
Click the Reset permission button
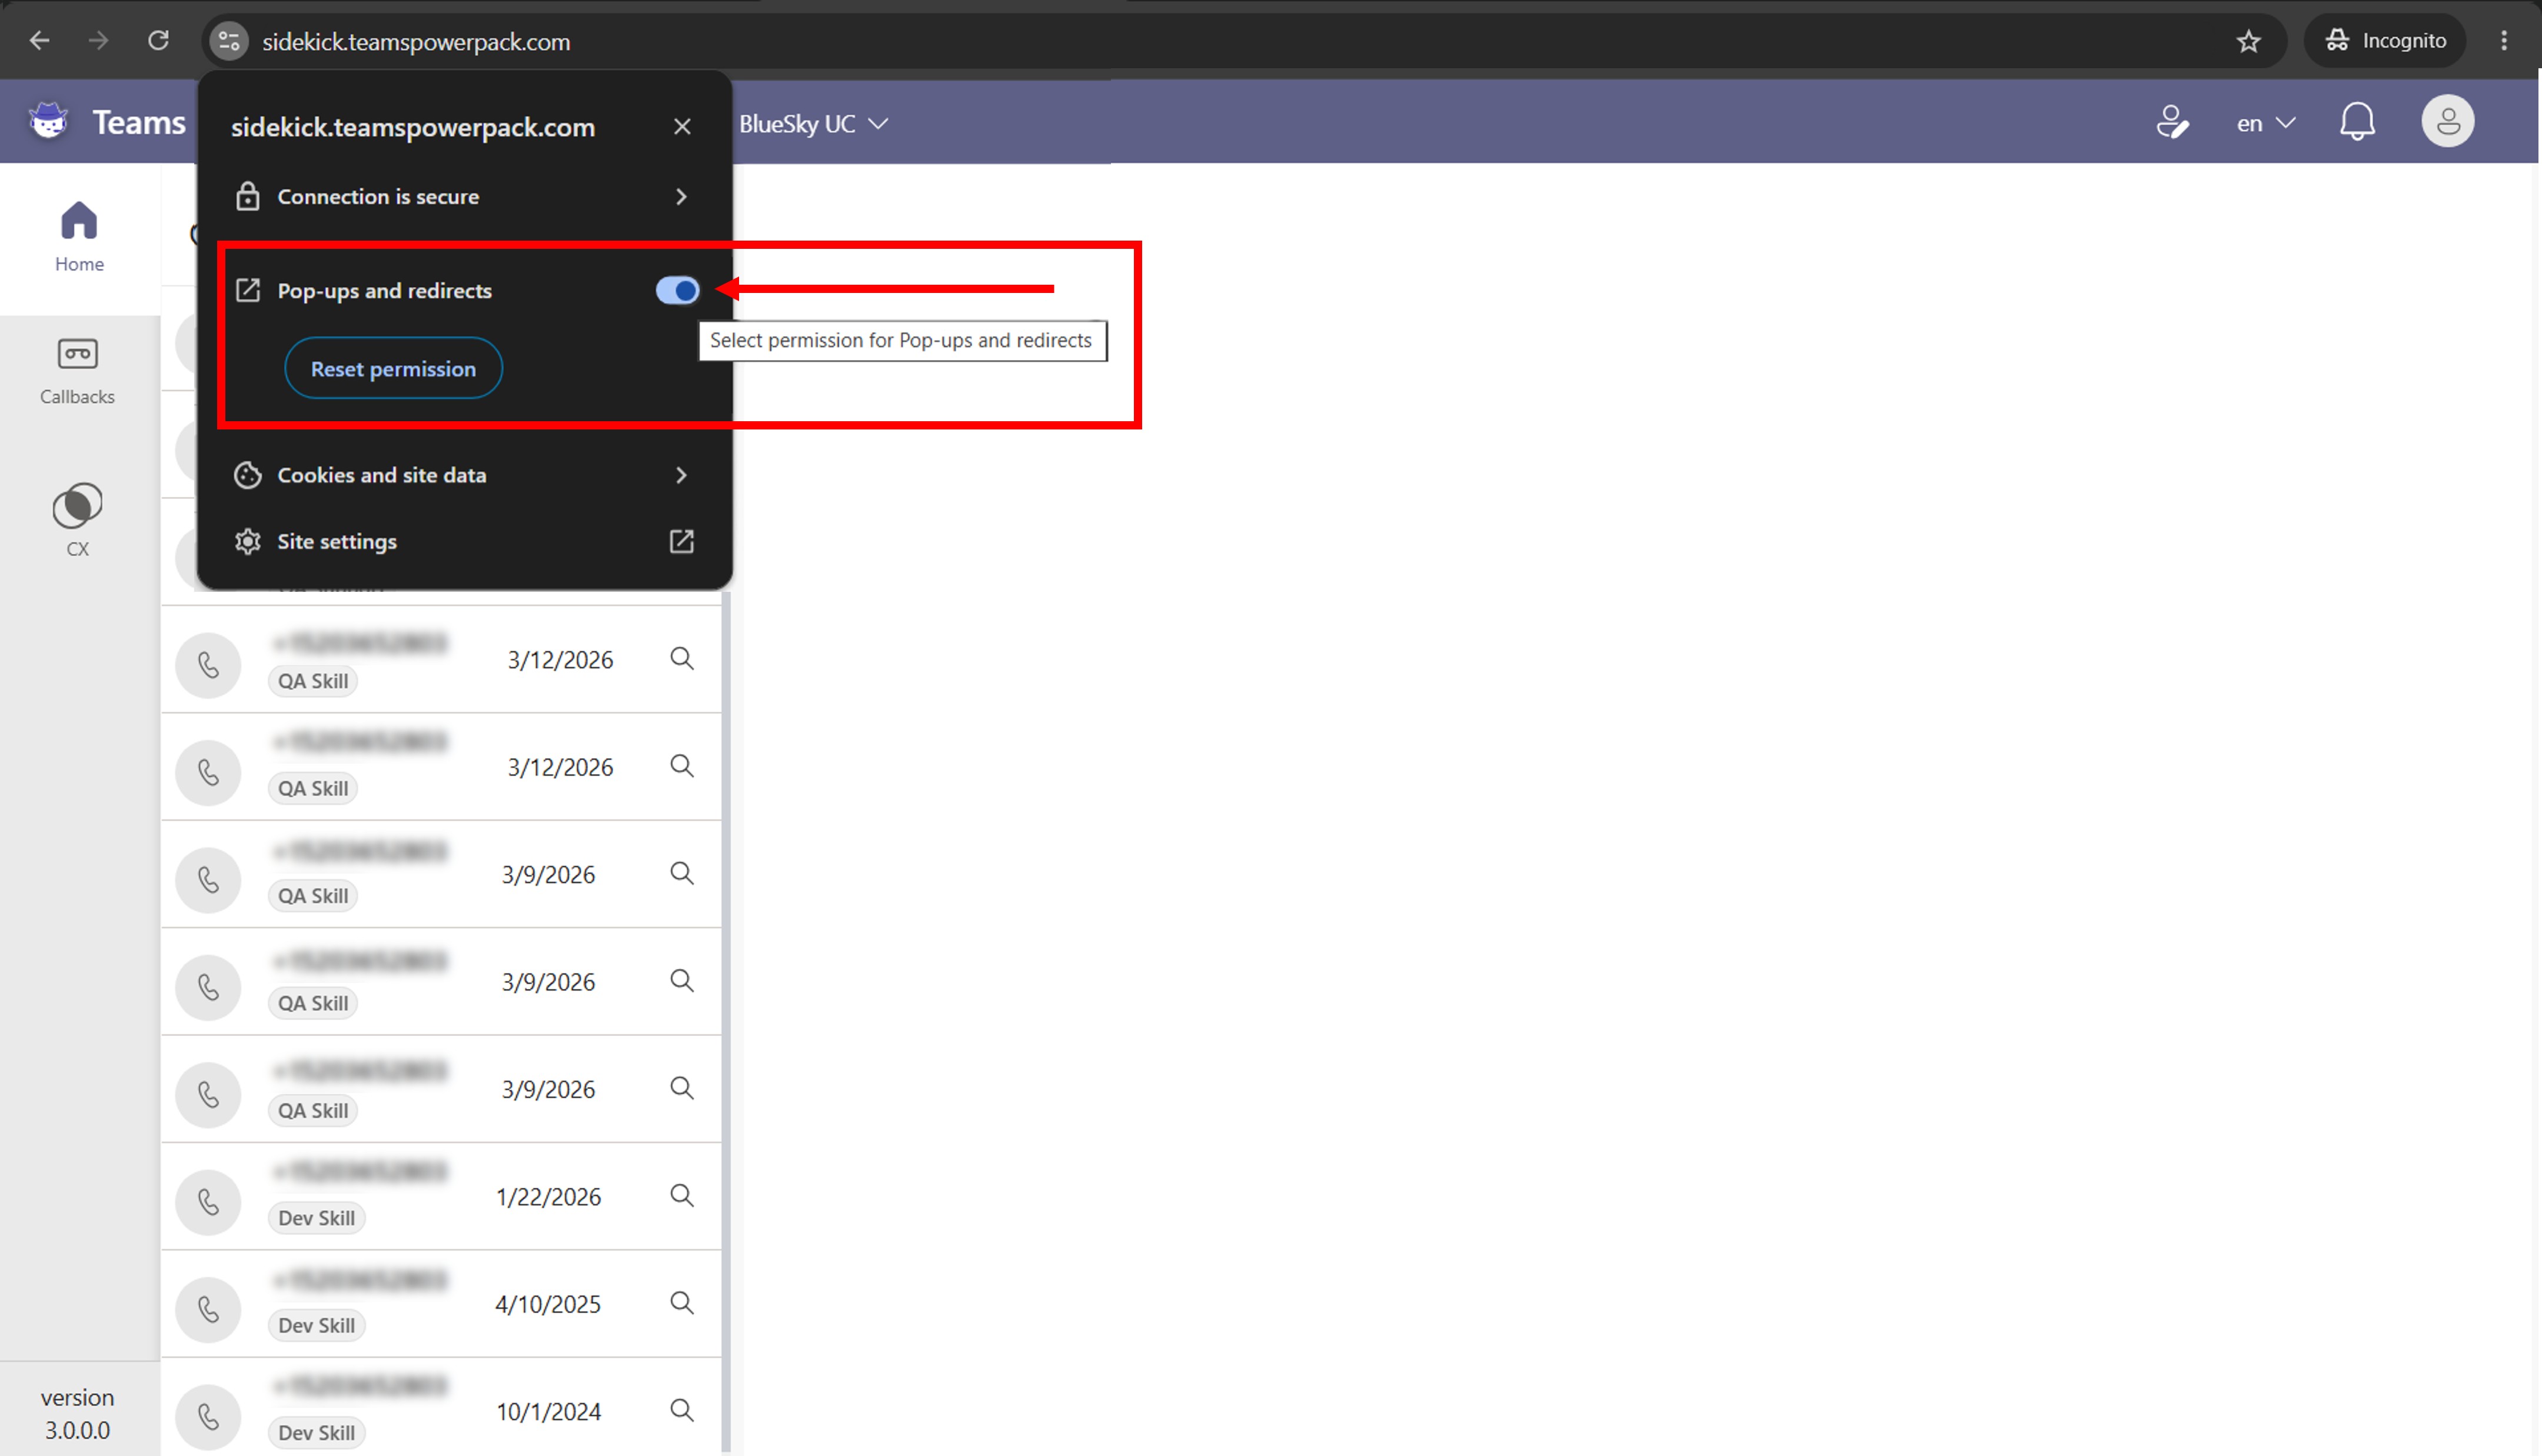point(393,369)
